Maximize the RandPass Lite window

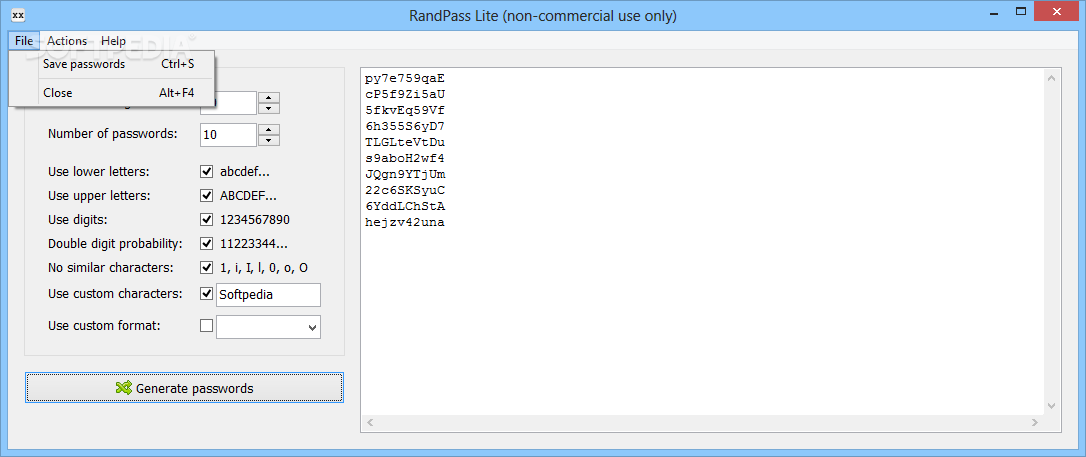1020,12
